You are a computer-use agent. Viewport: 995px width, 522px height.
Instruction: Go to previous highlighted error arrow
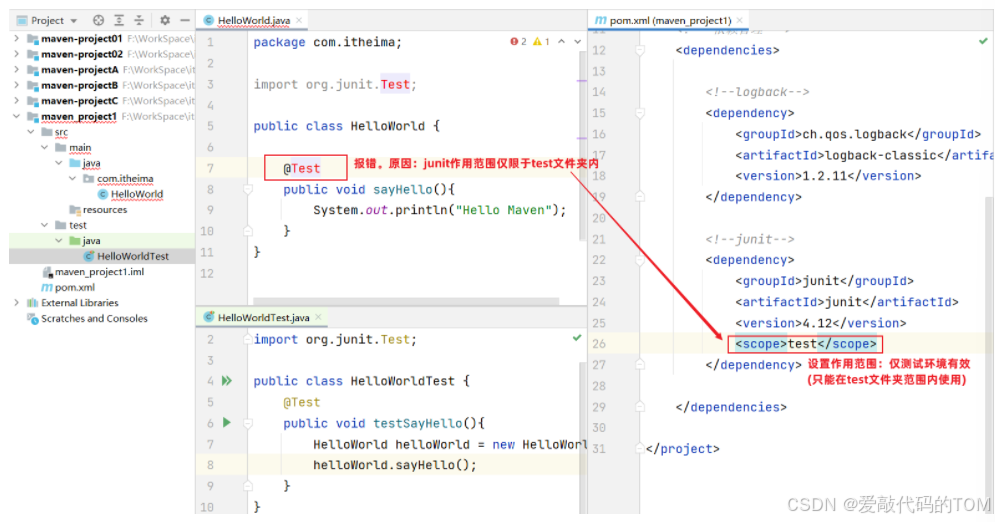coord(562,41)
